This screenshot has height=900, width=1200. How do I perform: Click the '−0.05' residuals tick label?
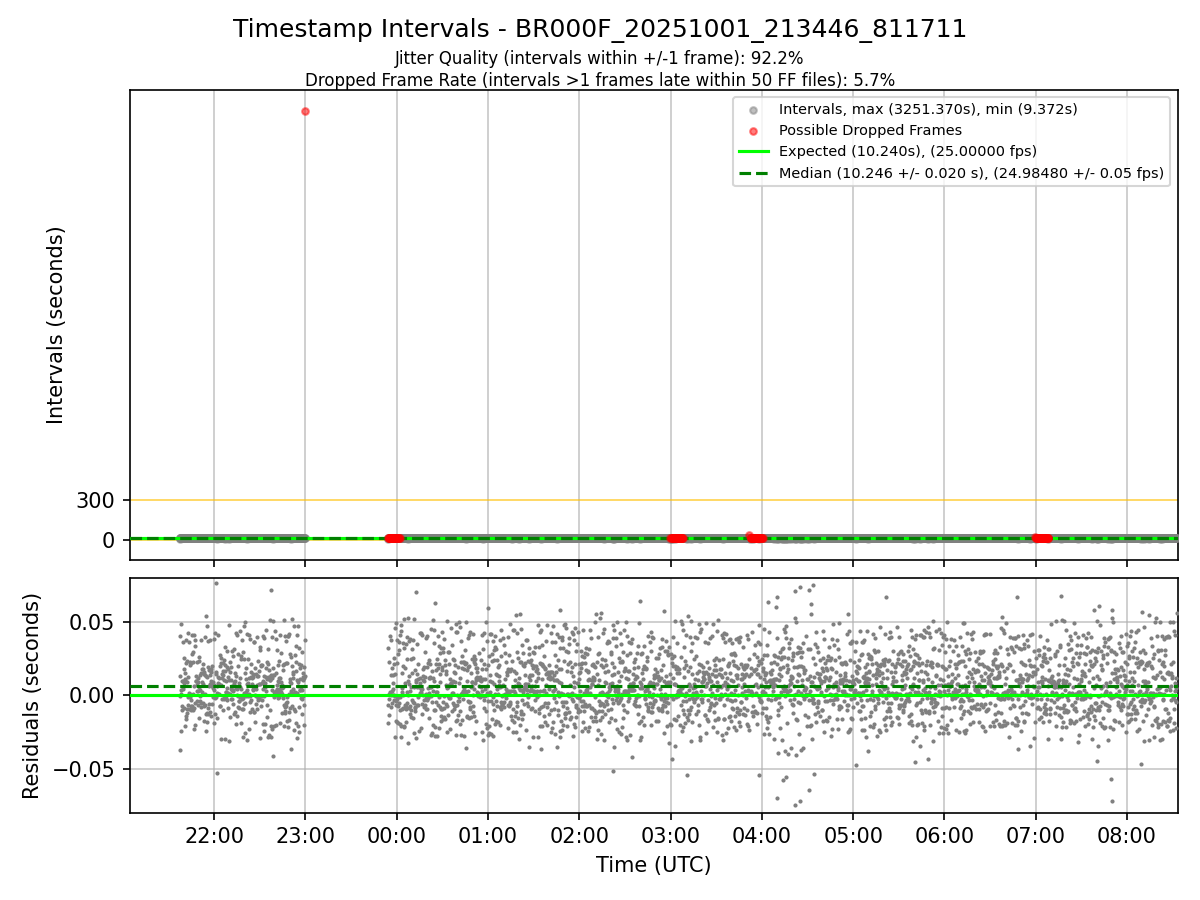(86, 769)
